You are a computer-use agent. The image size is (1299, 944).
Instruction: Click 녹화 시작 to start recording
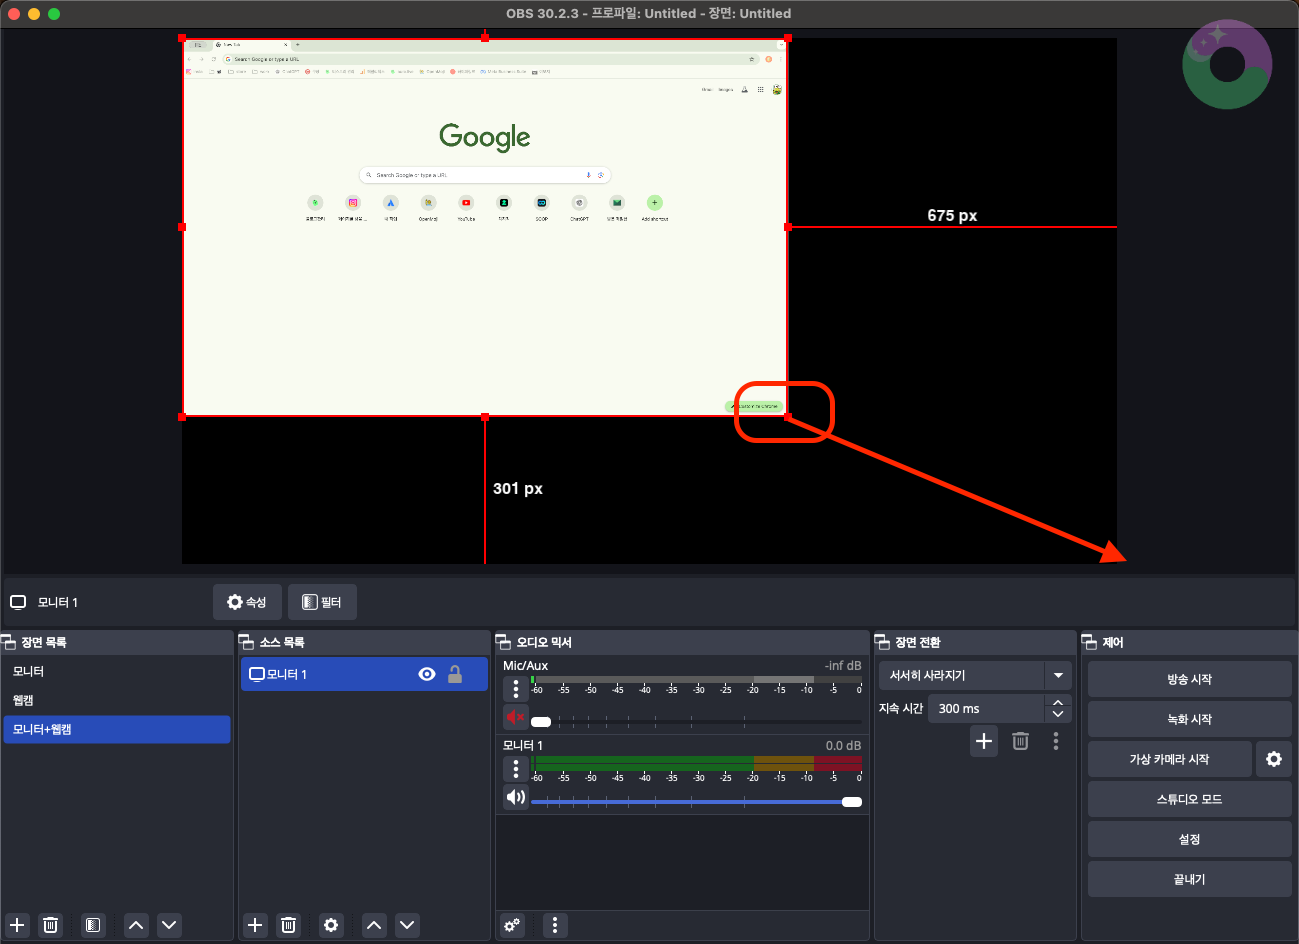1190,719
